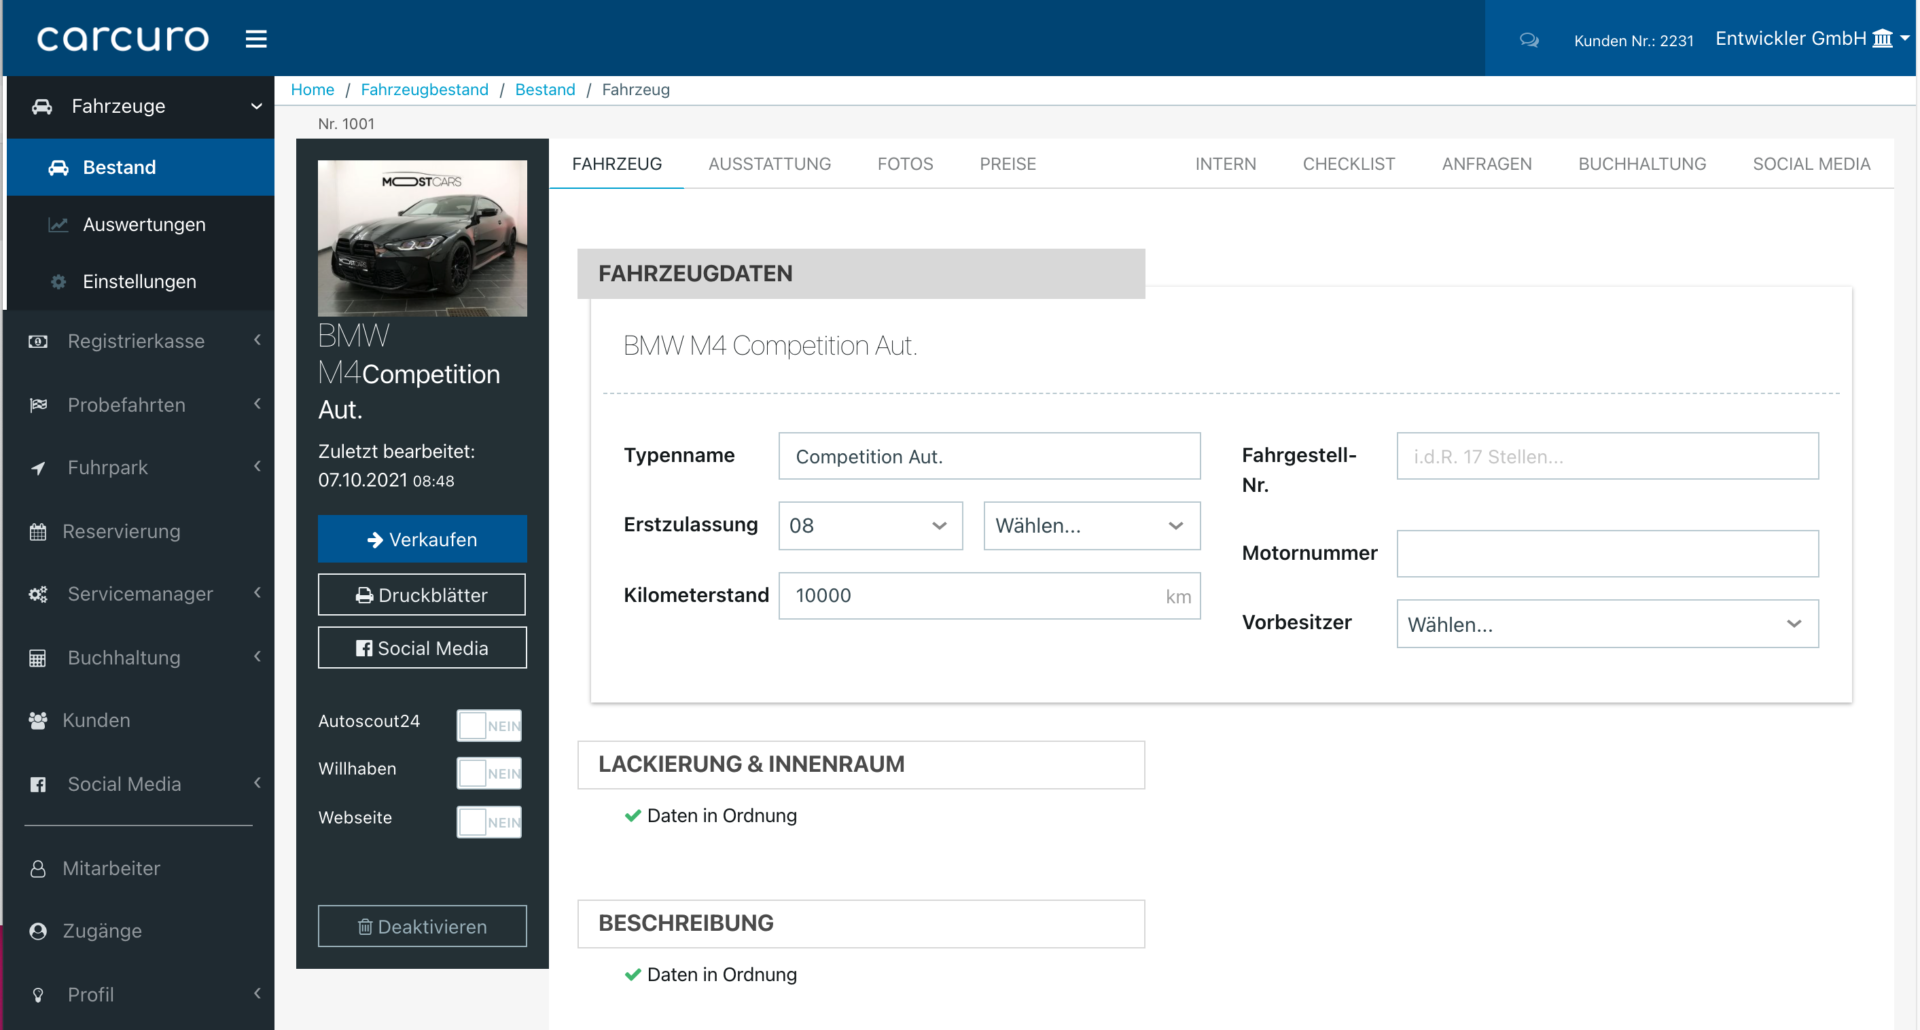Open Bestand in the sidebar

click(140, 167)
